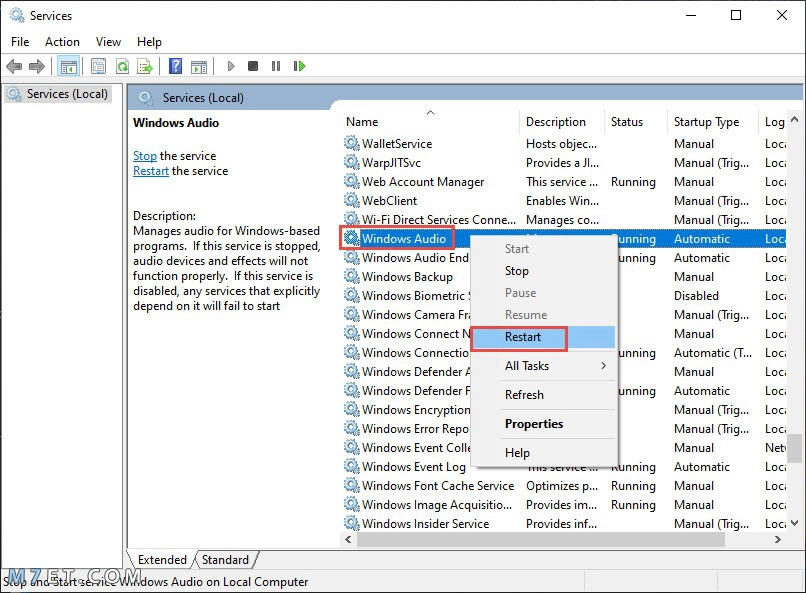The height and width of the screenshot is (593, 806).
Task: Open the blue Help toolbar icon
Action: [x=176, y=66]
